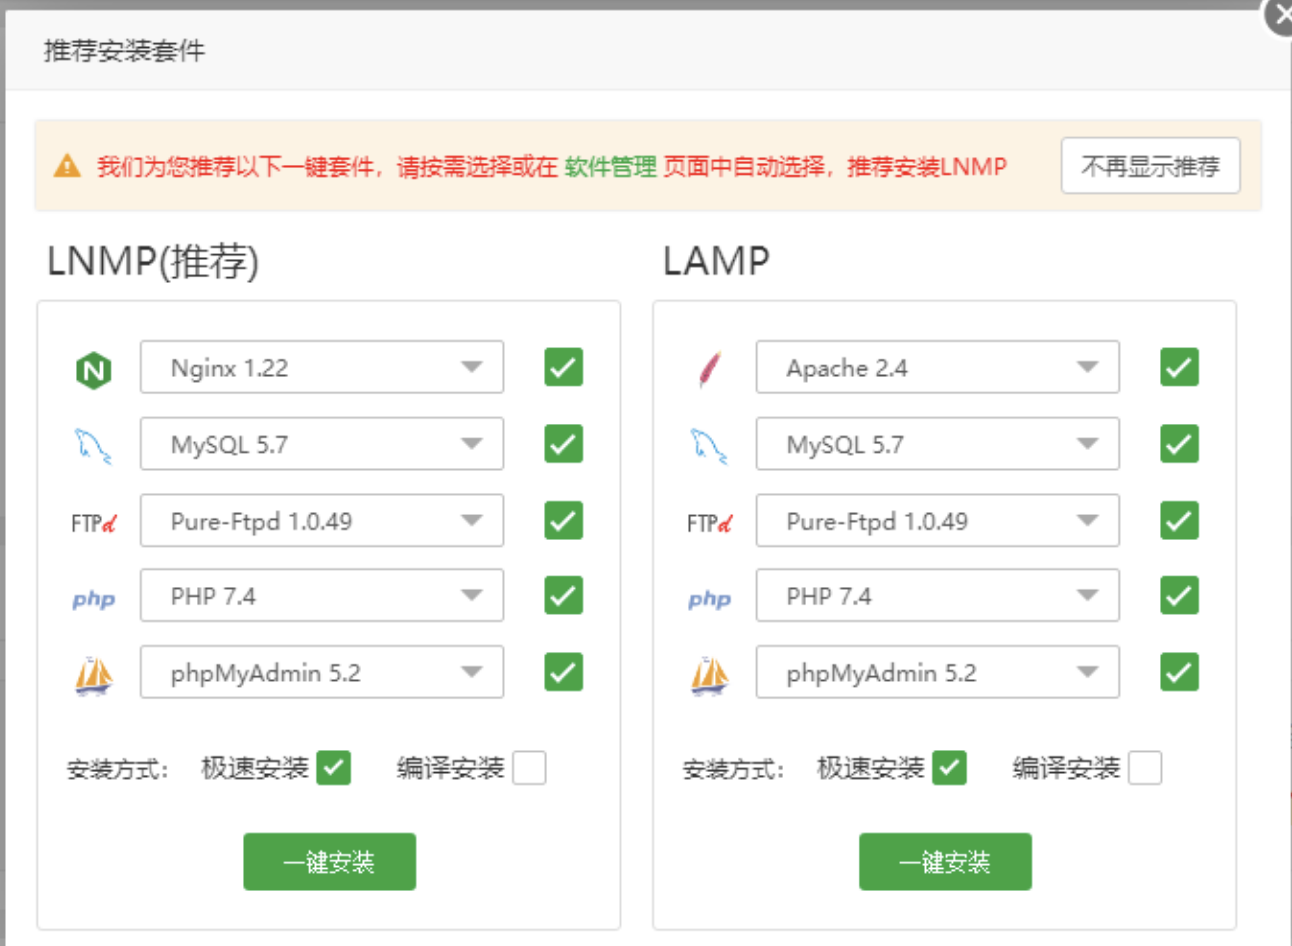Open the Apache 2.4 version dropdown
Screen dimensions: 1292x946
[937, 367]
